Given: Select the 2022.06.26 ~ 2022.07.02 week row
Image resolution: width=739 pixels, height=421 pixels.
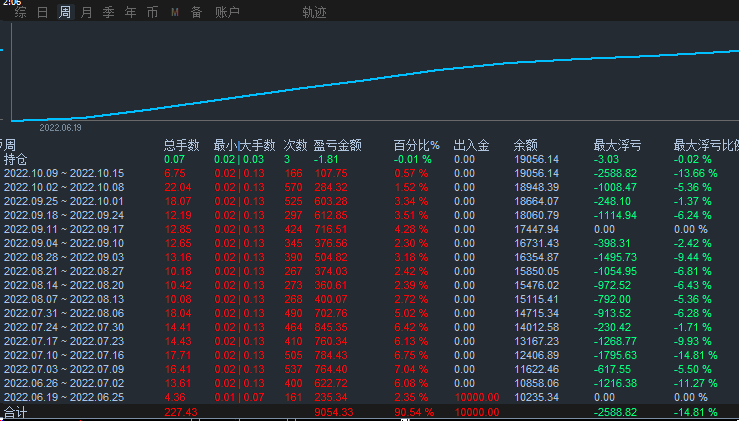Looking at the screenshot, I should (x=370, y=383).
